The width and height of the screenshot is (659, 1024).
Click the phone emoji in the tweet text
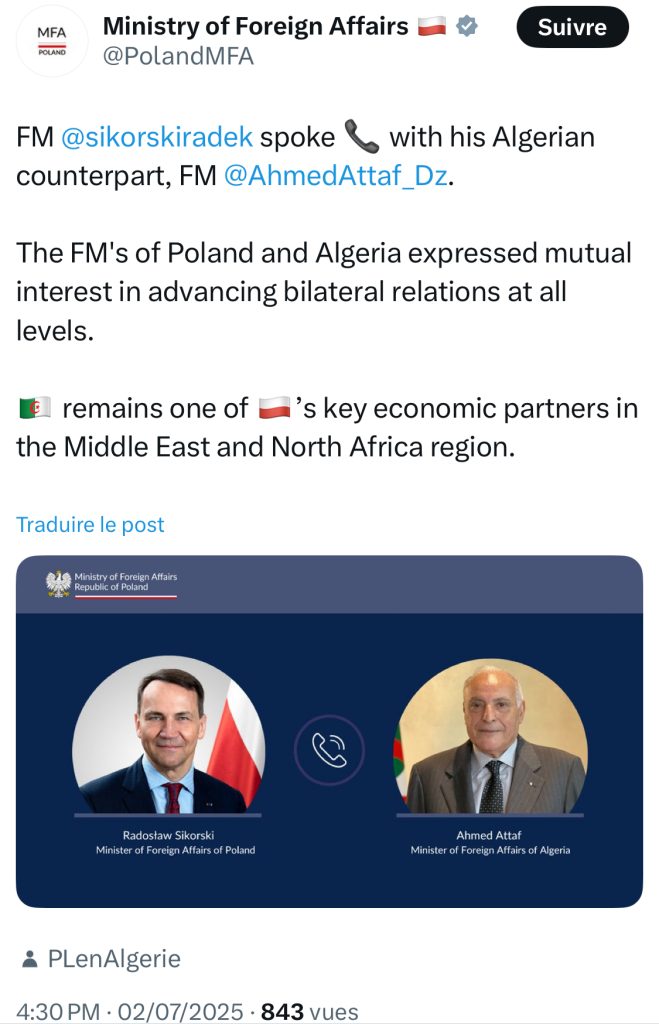361,136
